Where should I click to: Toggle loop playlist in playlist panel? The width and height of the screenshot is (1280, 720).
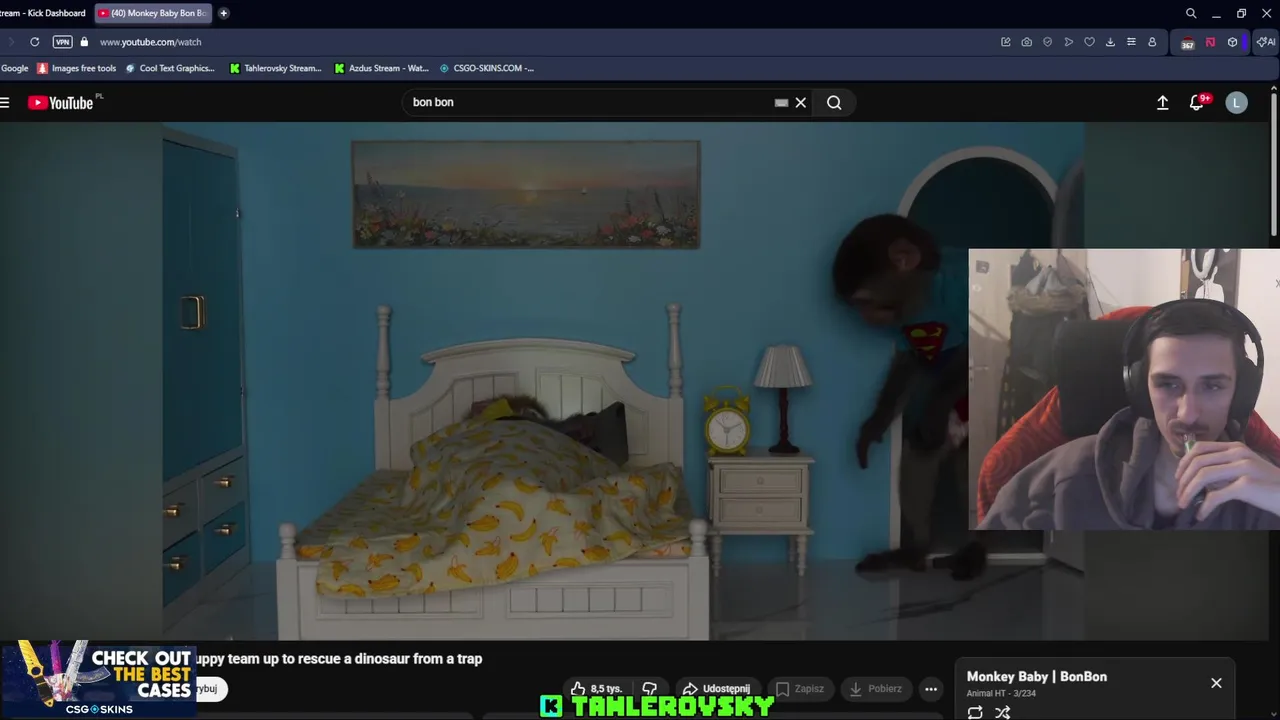(x=975, y=712)
